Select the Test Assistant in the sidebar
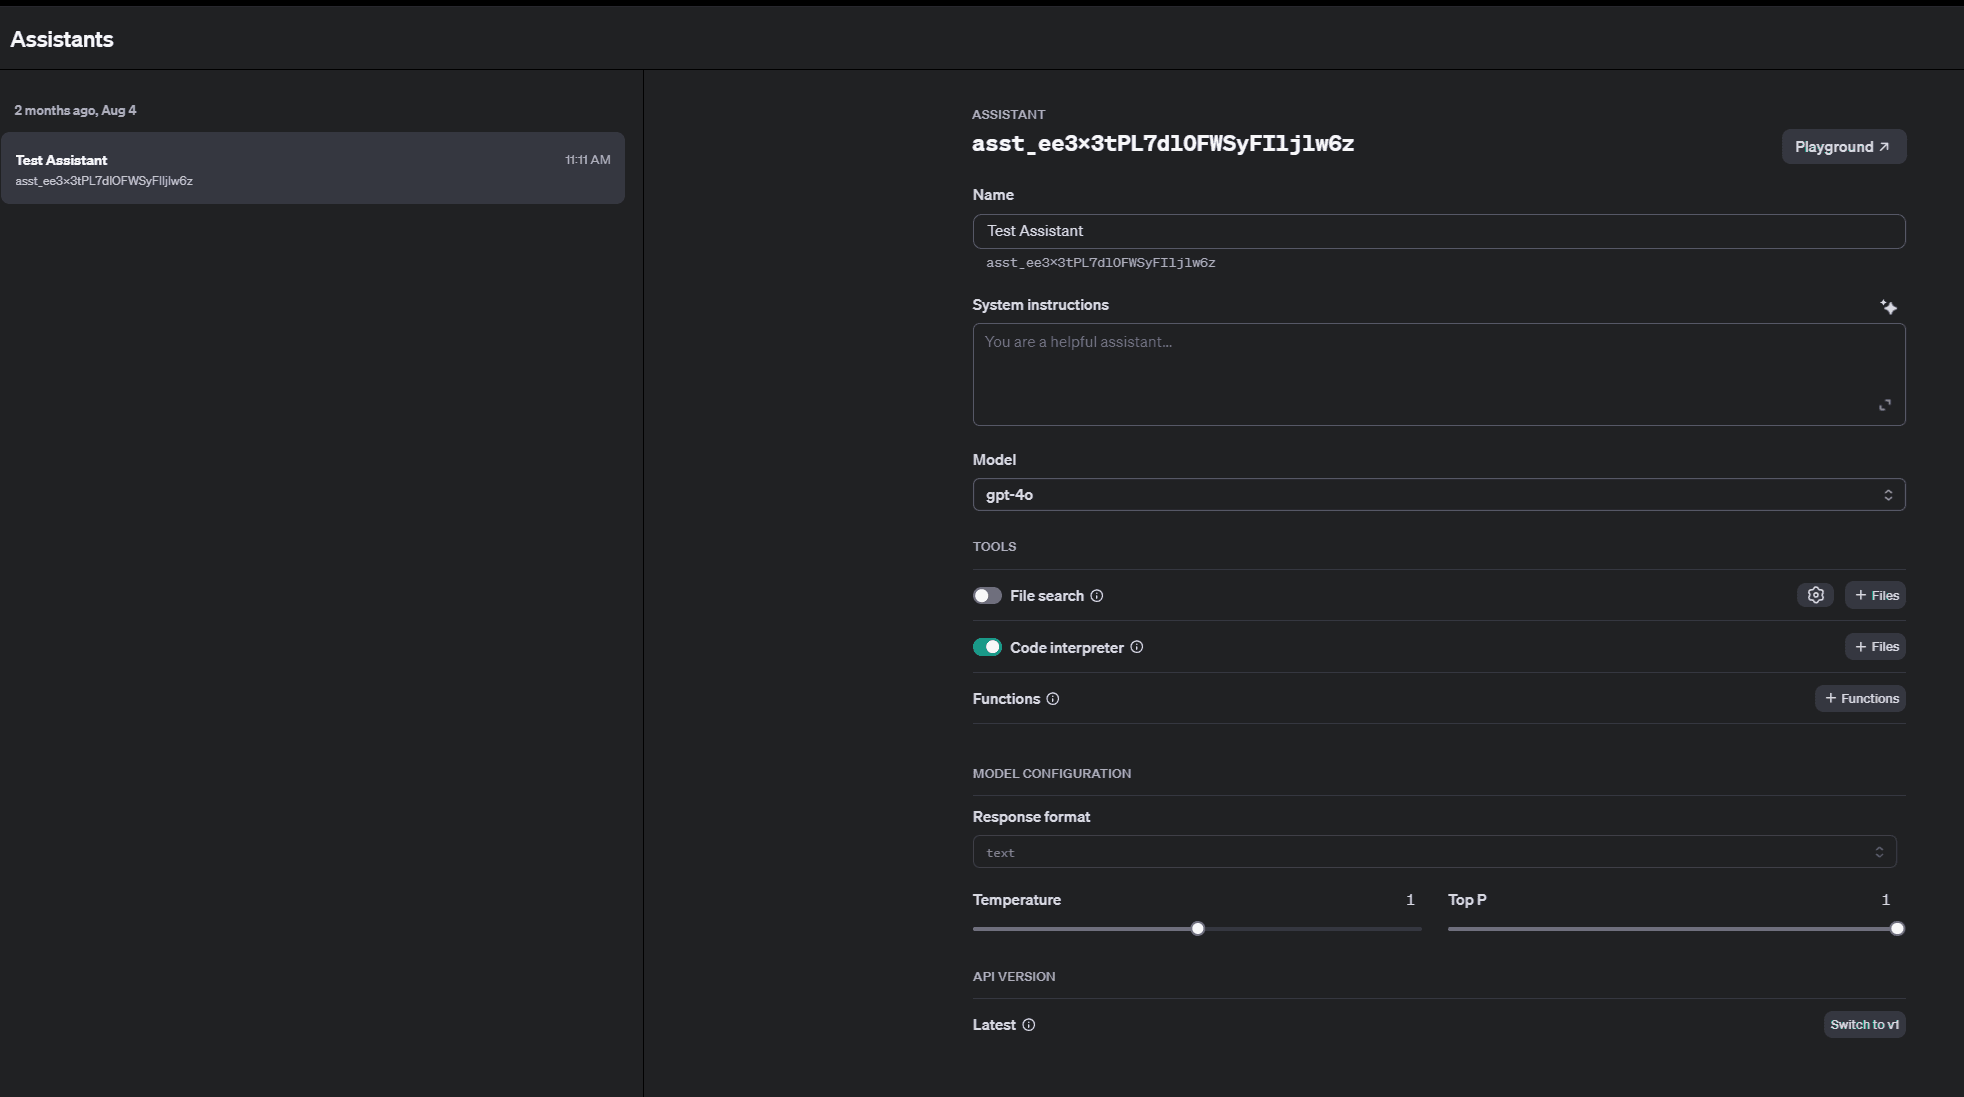 click(x=313, y=168)
